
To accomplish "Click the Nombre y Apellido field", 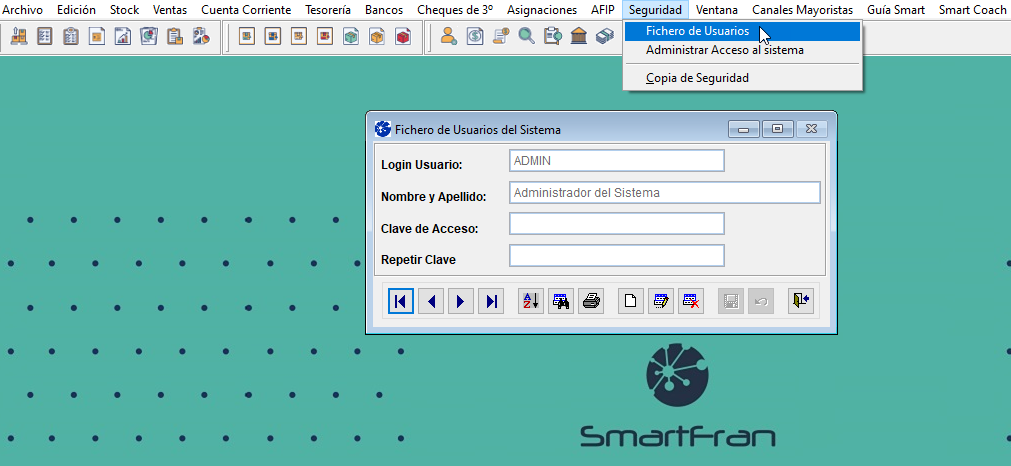I will tap(665, 192).
